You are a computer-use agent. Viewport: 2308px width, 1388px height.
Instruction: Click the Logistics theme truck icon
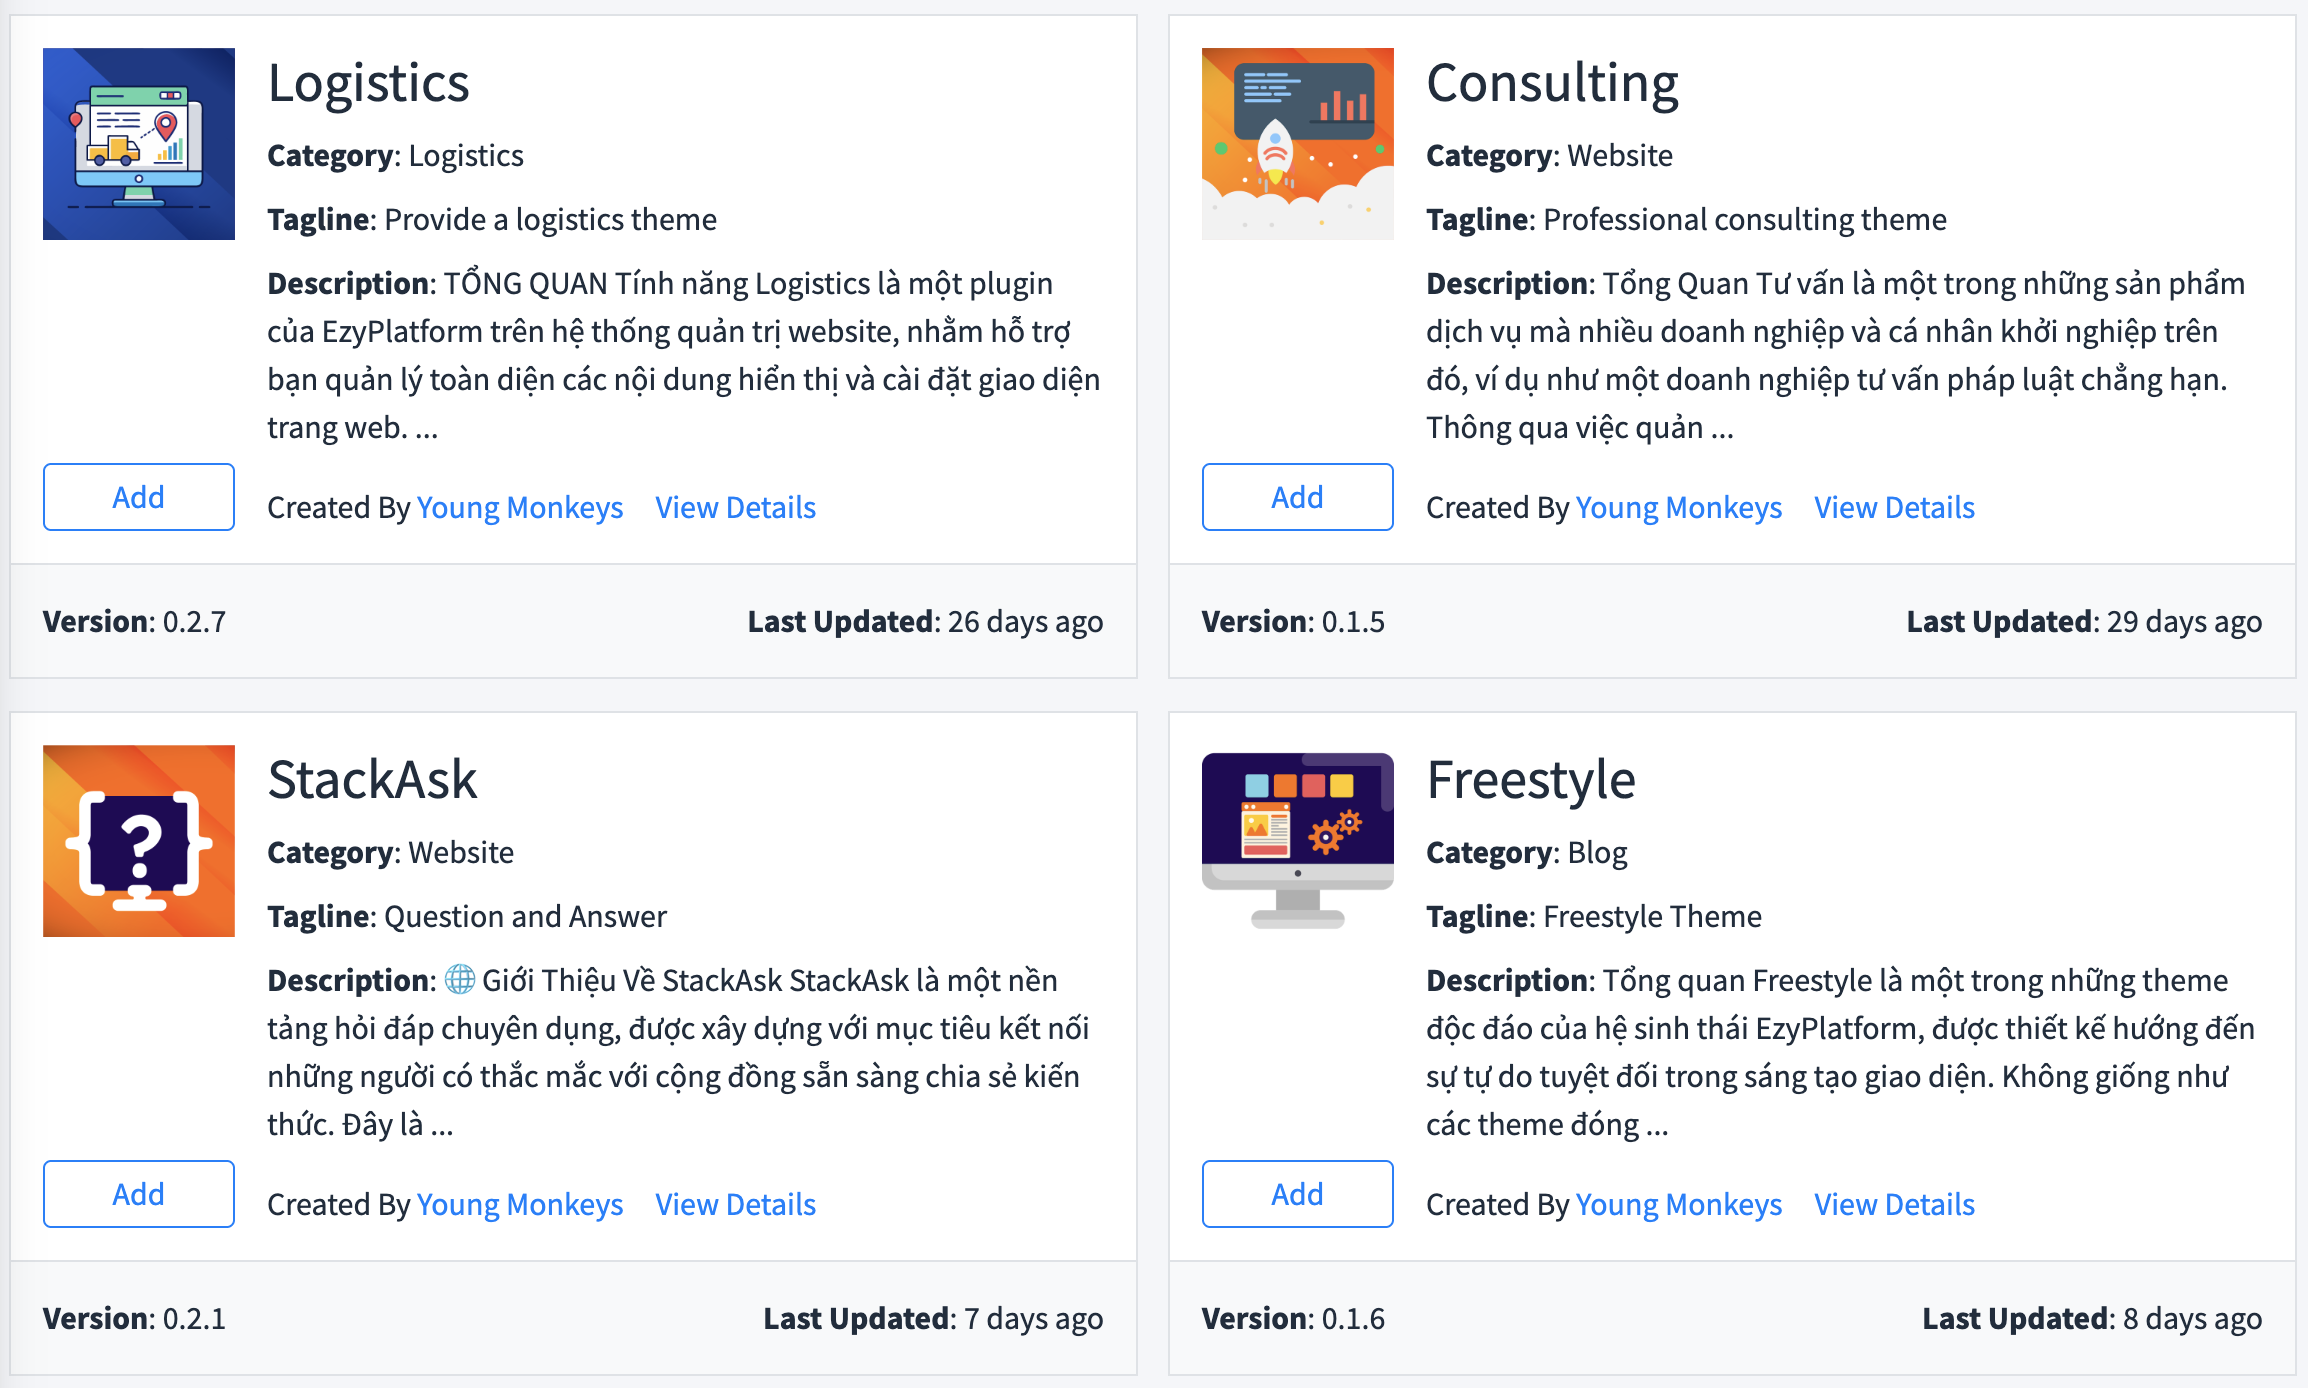coord(139,144)
